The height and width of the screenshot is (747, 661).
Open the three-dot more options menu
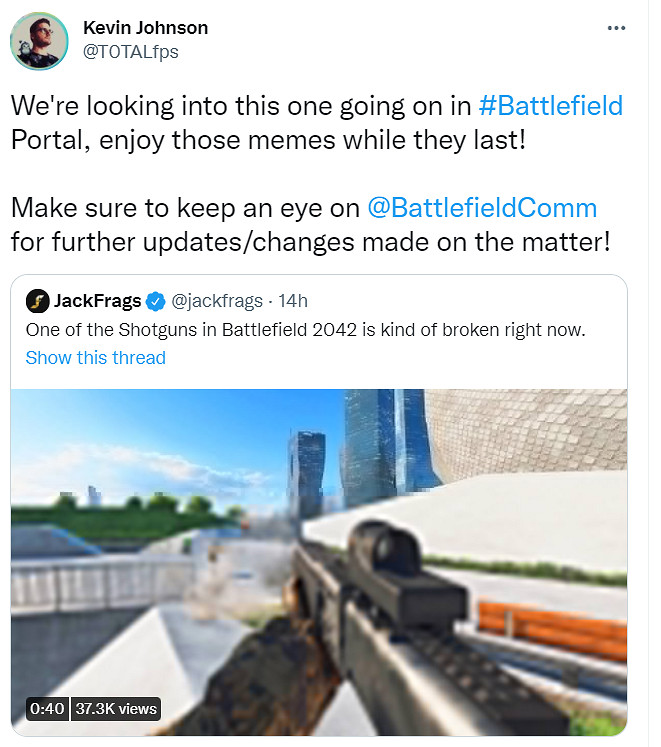pos(616,29)
